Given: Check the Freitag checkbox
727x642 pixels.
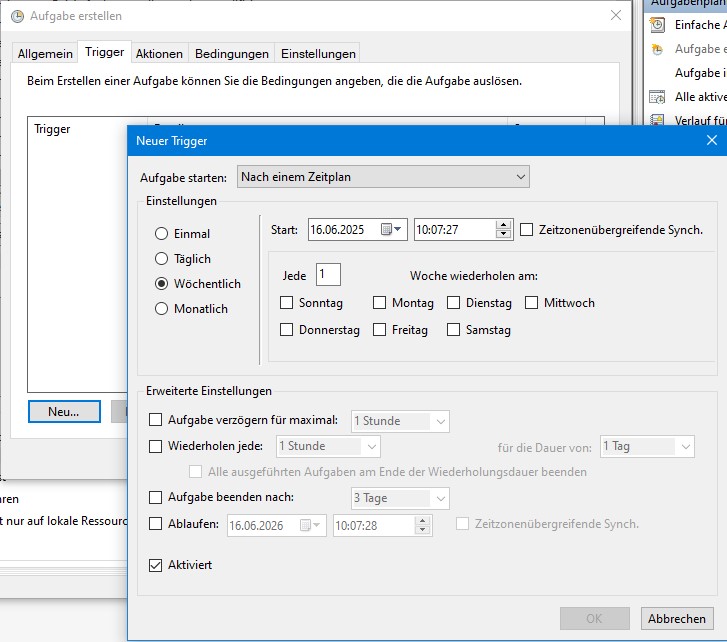Looking at the screenshot, I should pos(379,330).
